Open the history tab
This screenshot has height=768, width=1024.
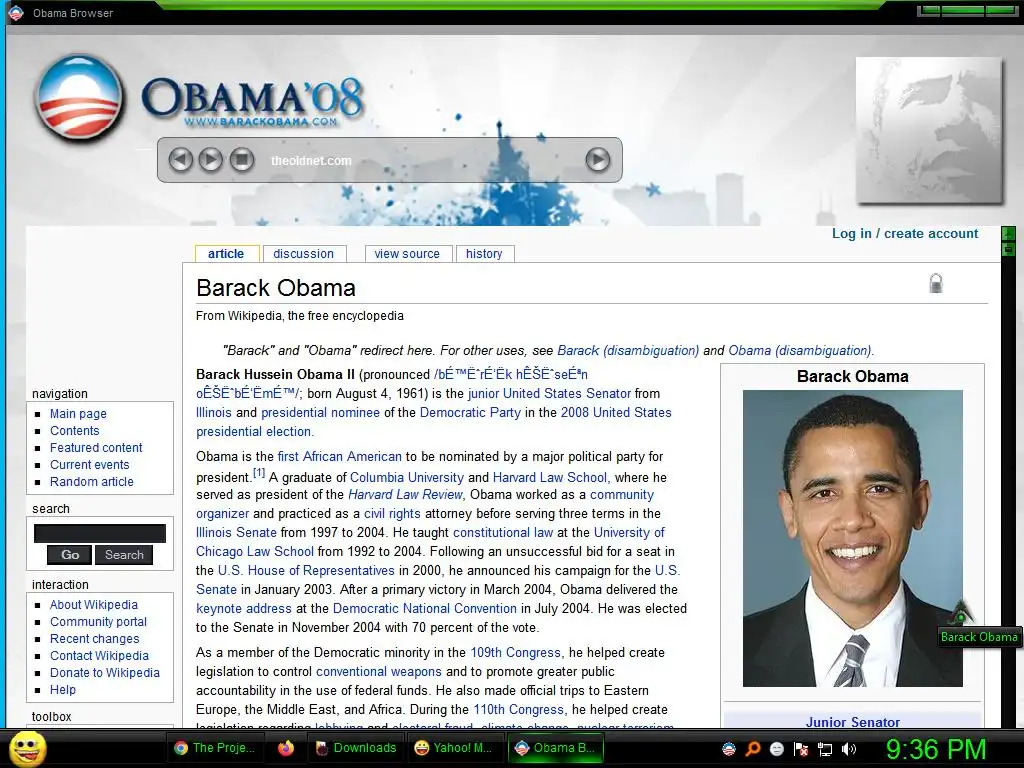484,253
